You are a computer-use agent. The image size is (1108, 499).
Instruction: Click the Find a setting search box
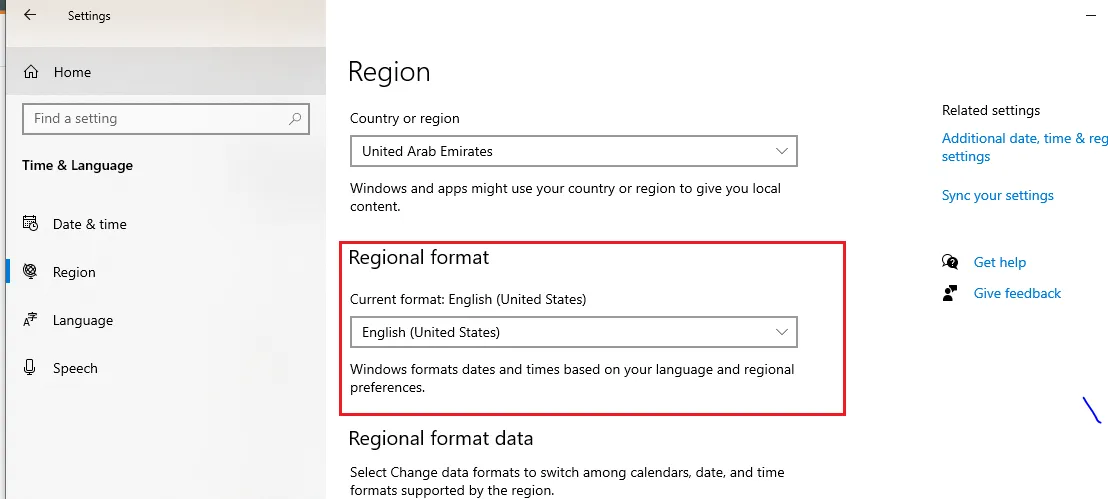(155, 119)
